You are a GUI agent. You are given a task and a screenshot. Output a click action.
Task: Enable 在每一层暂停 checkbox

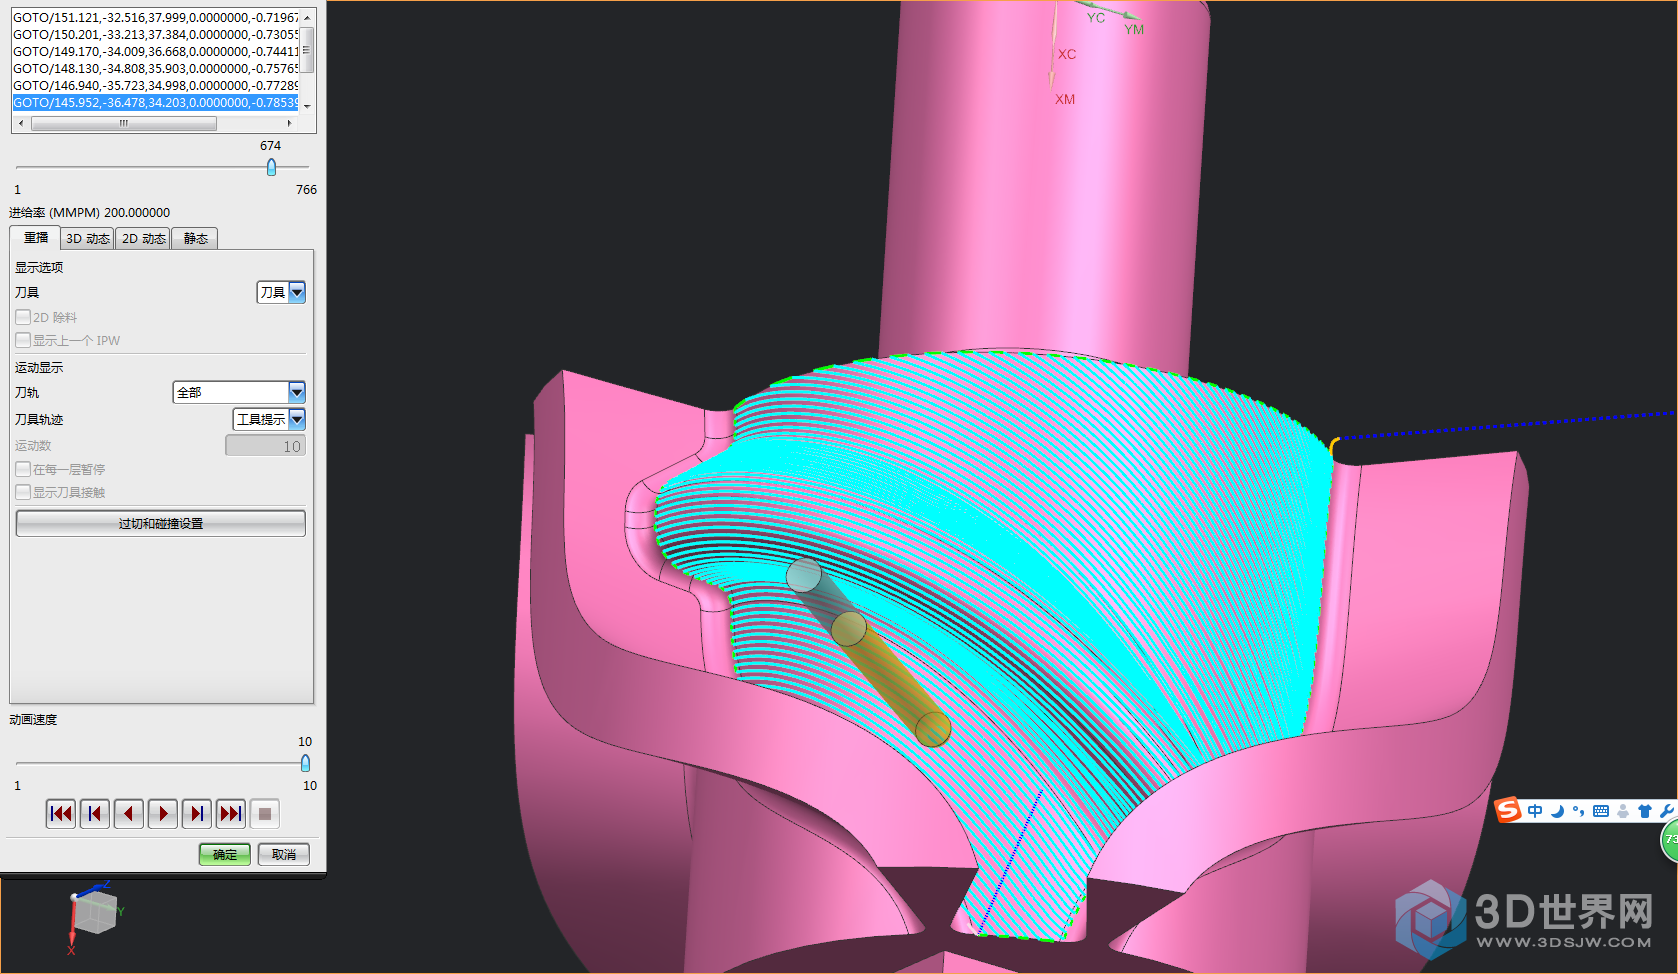coord(23,469)
